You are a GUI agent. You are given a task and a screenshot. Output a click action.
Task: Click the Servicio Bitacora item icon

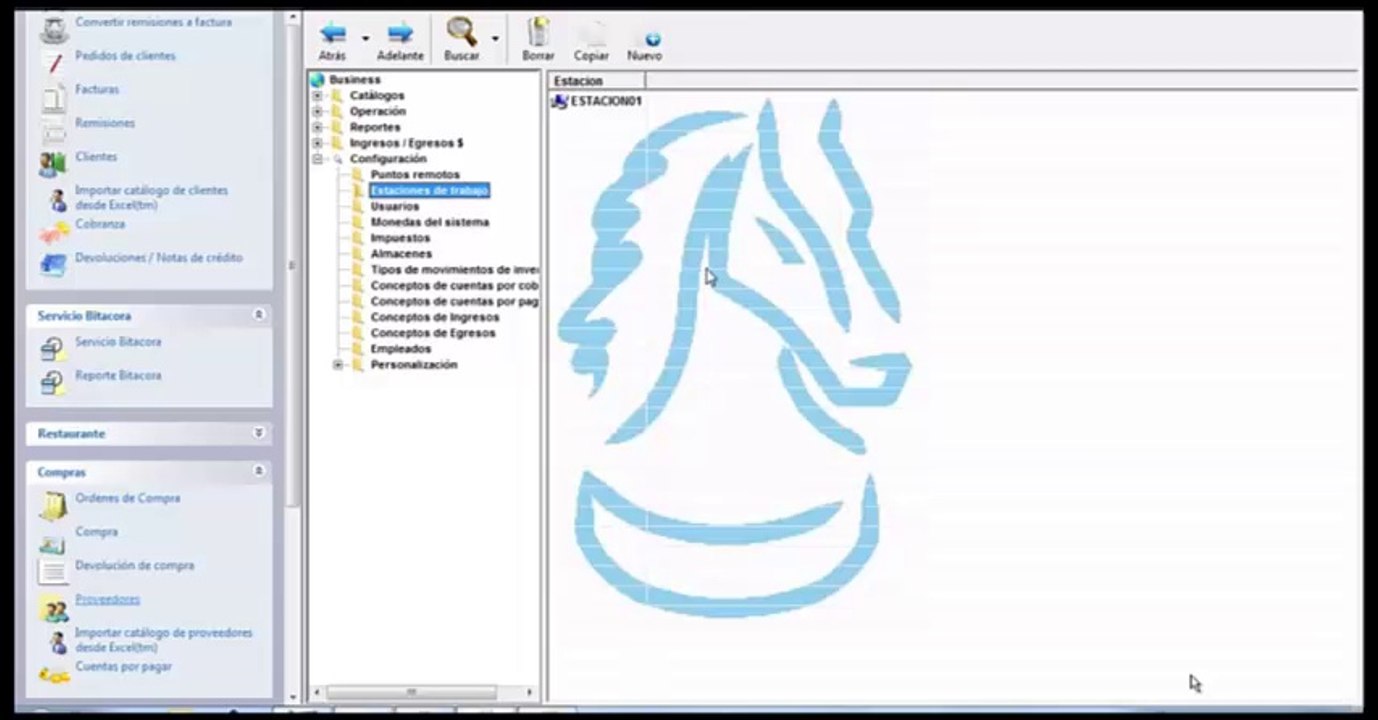click(53, 349)
